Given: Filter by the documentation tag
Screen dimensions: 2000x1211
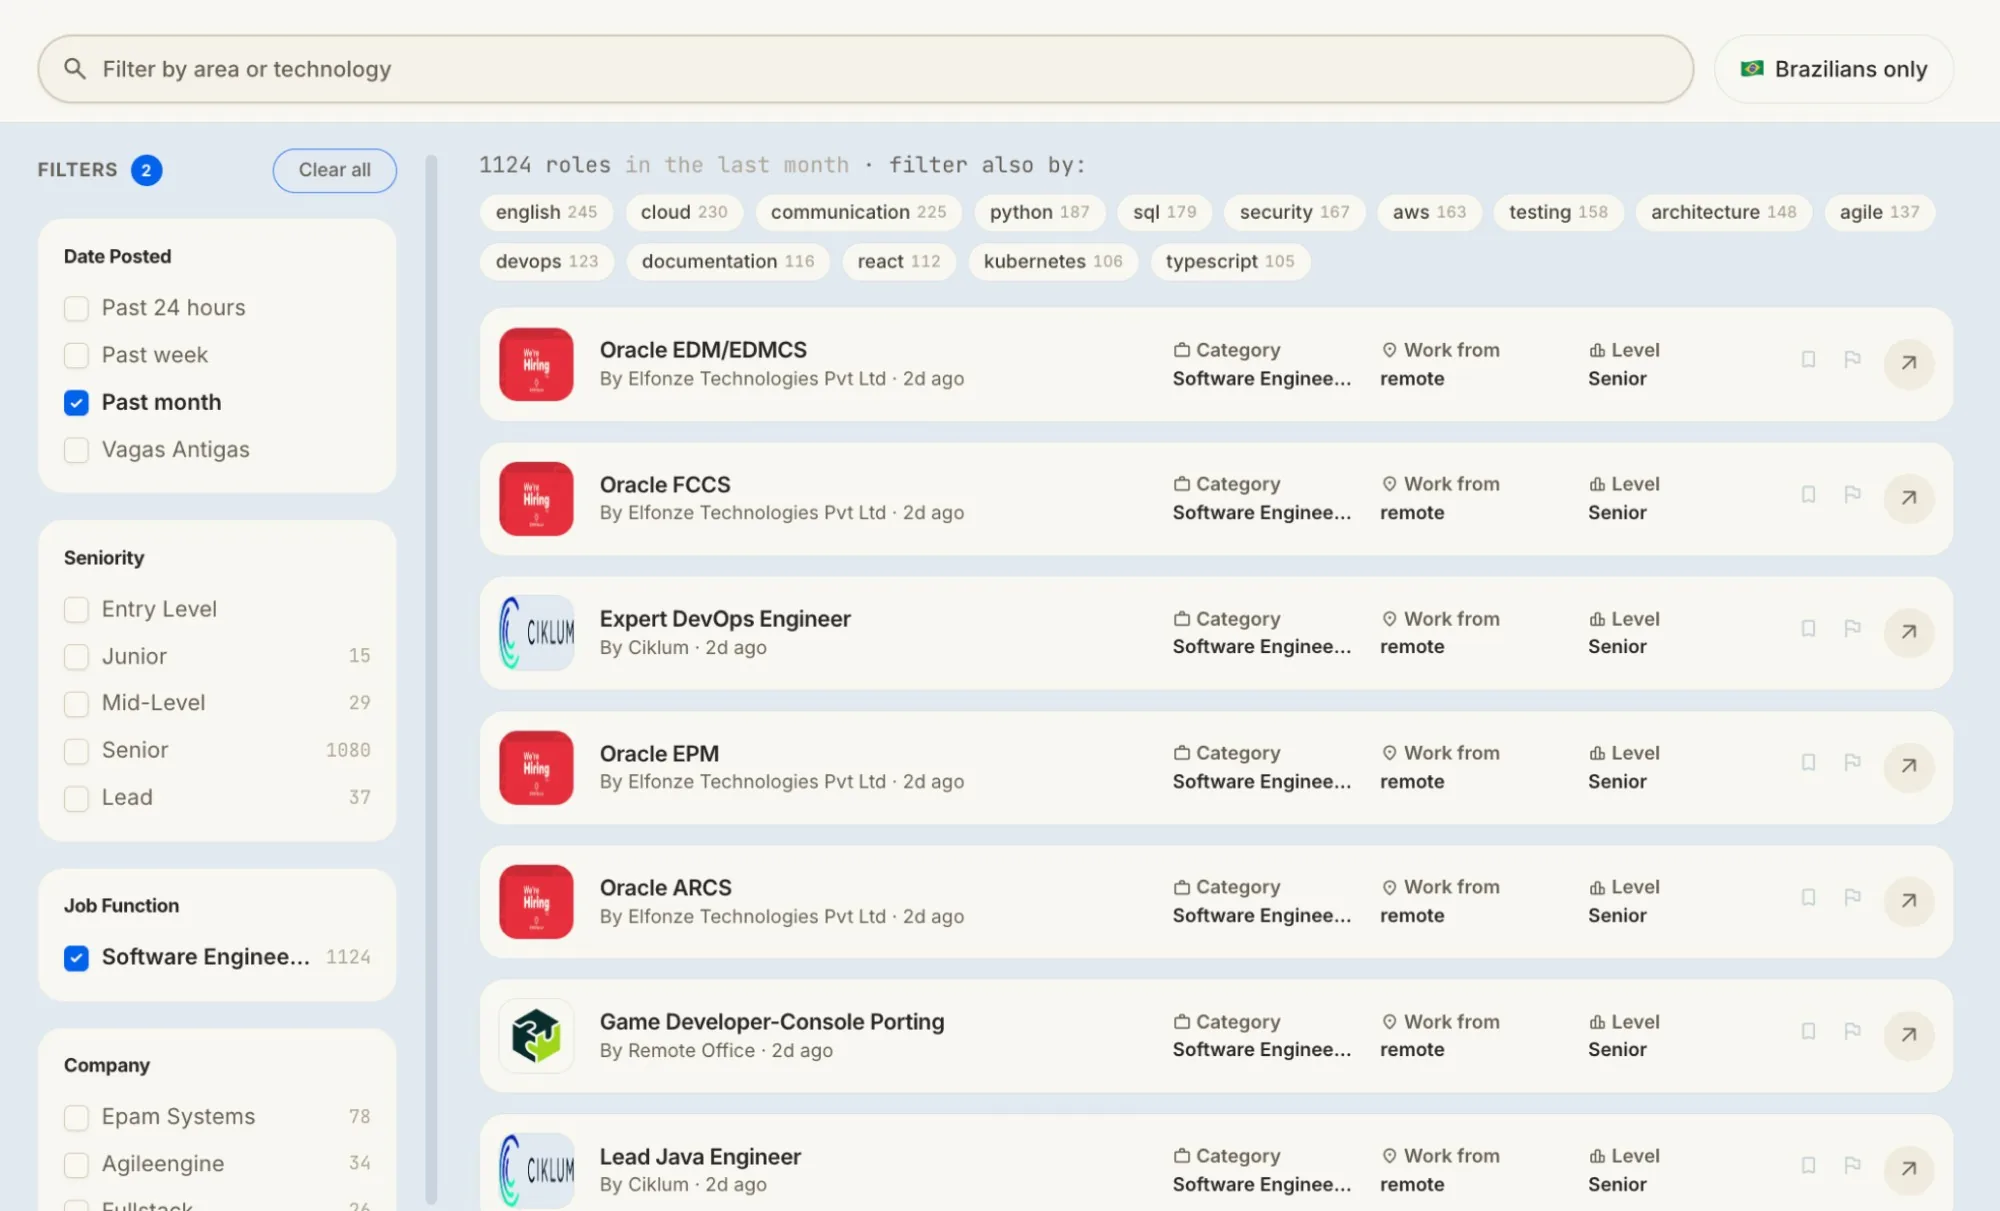Looking at the screenshot, I should click(727, 261).
